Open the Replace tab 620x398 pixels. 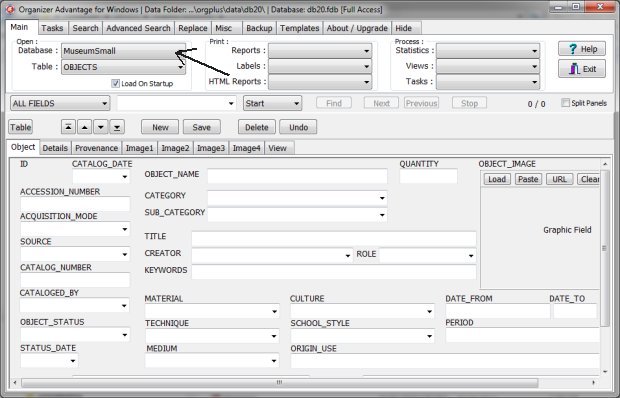click(193, 28)
